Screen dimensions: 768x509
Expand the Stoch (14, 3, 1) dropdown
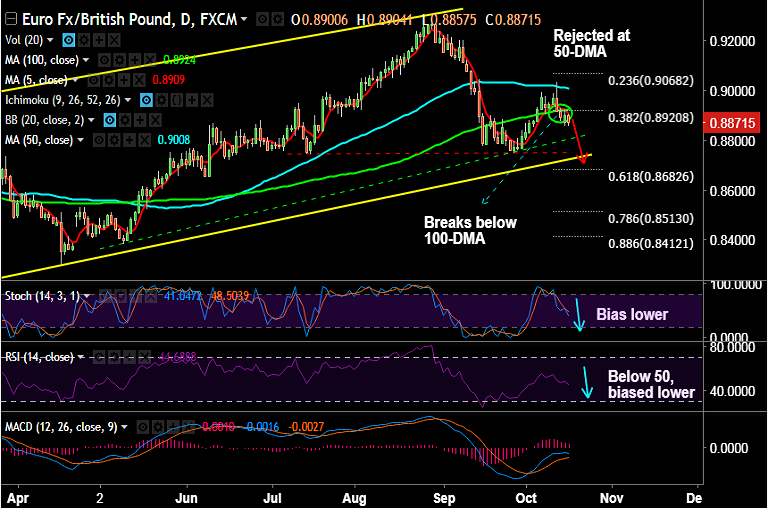(87, 296)
